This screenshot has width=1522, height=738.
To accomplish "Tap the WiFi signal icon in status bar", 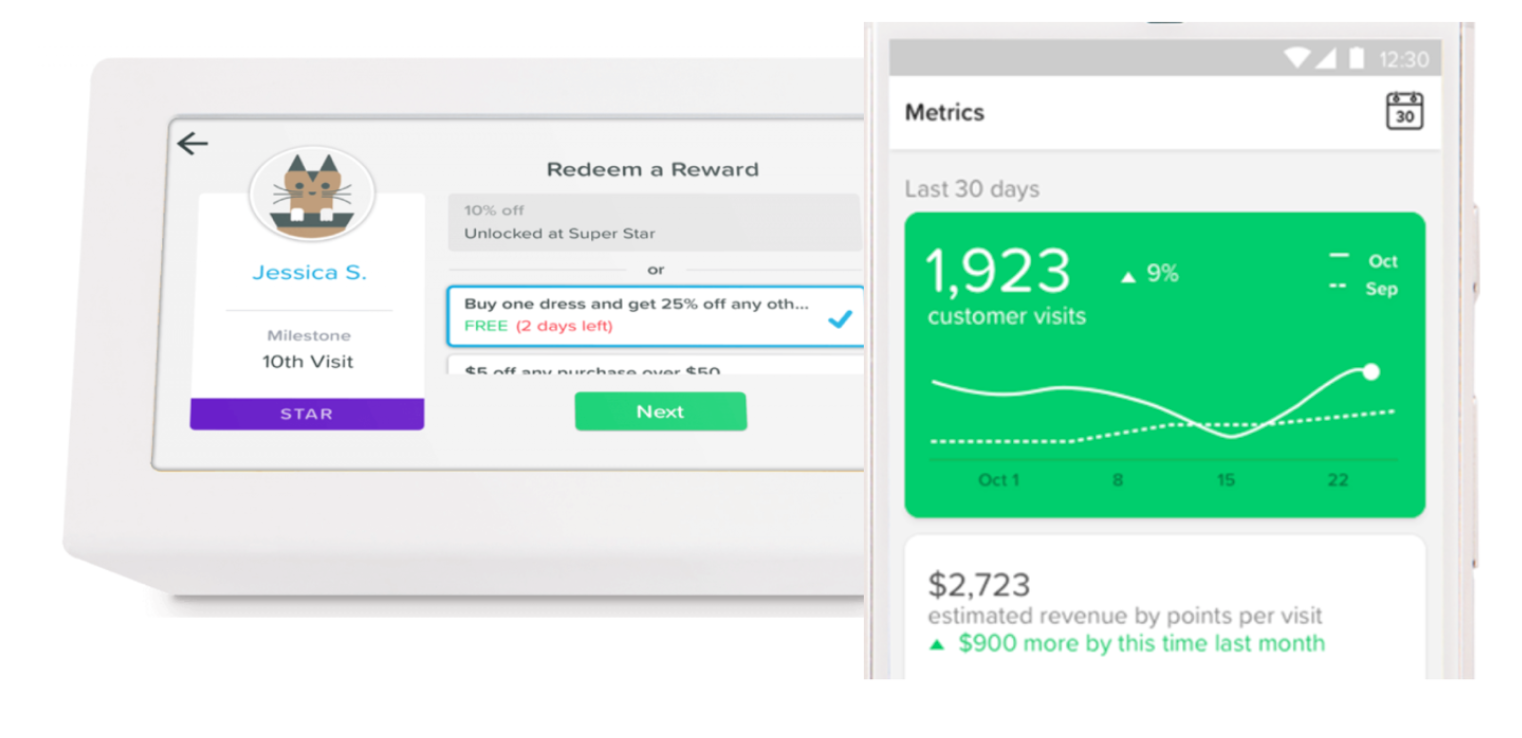I will (1297, 58).
